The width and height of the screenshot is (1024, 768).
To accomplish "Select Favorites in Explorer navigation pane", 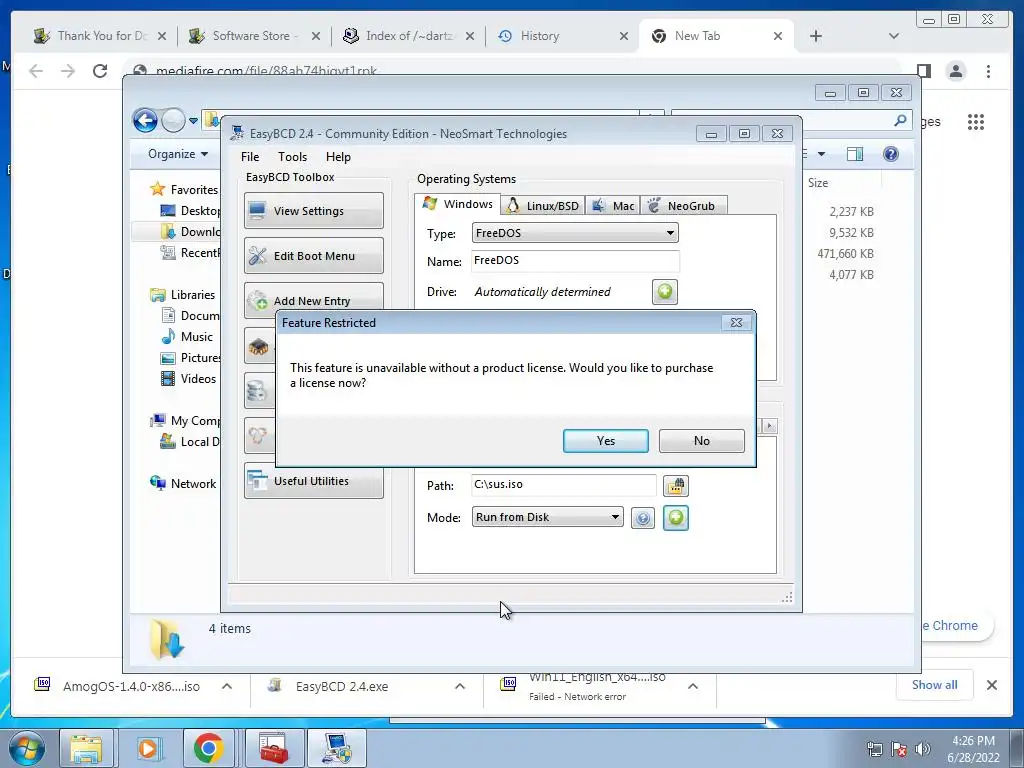I will coord(184,189).
